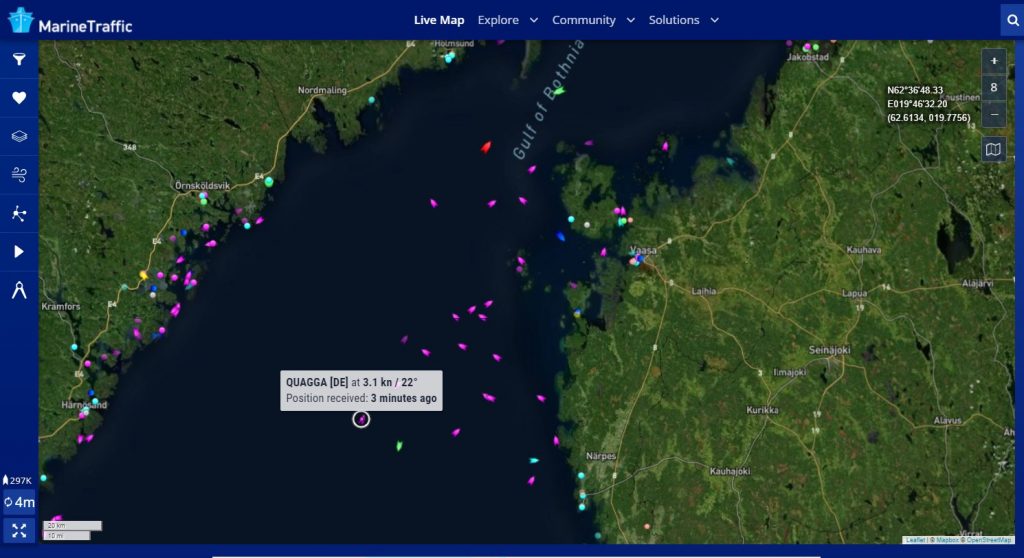
Task: Open My Fleets heart icon
Action: coord(19,98)
